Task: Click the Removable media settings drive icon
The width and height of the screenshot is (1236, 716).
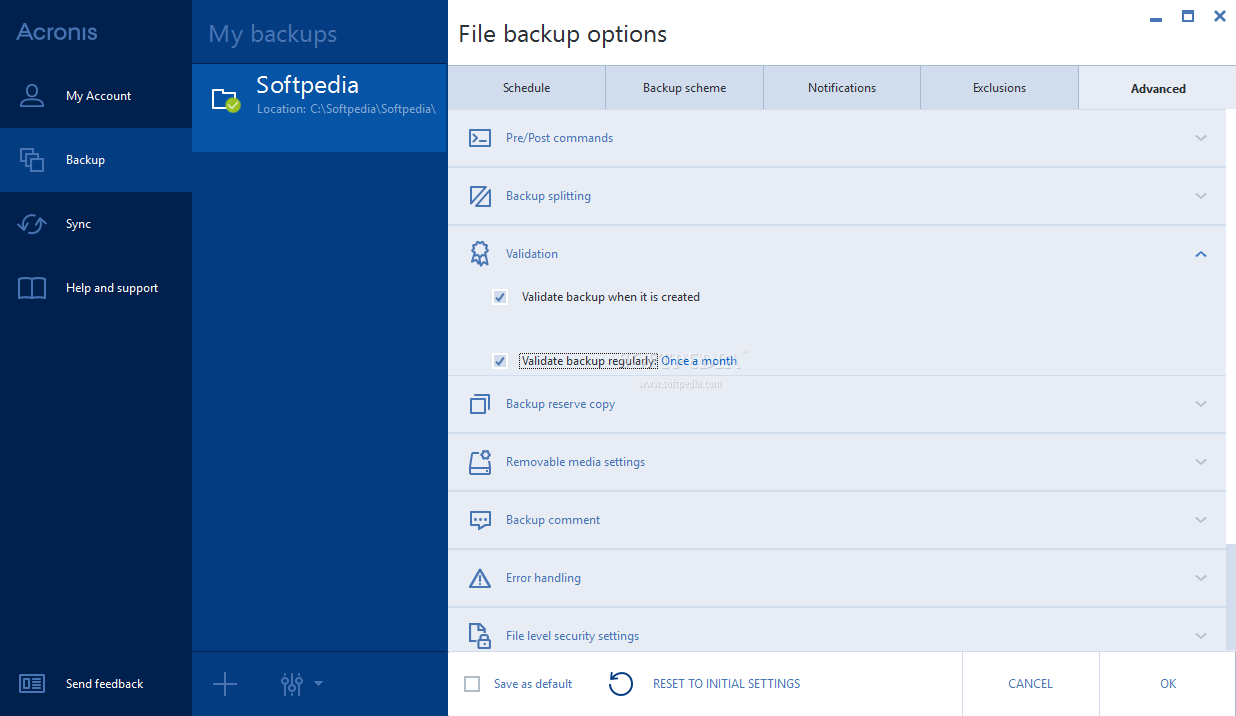Action: point(480,462)
